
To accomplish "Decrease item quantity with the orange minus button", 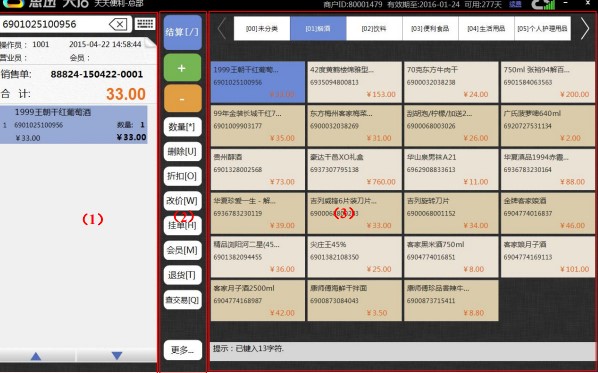I will pos(182,98).
